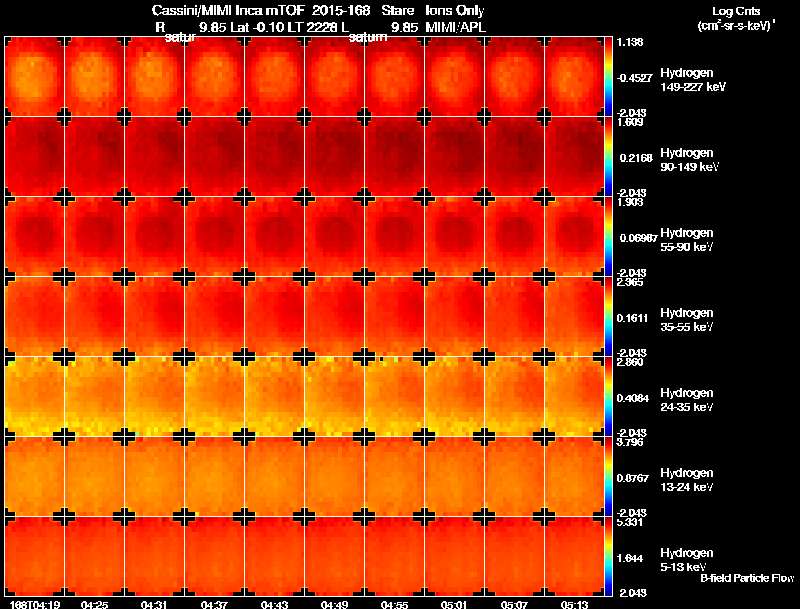
Task: Click the Cassini/MIMI Inca mTOF title text
Action: 228,10
